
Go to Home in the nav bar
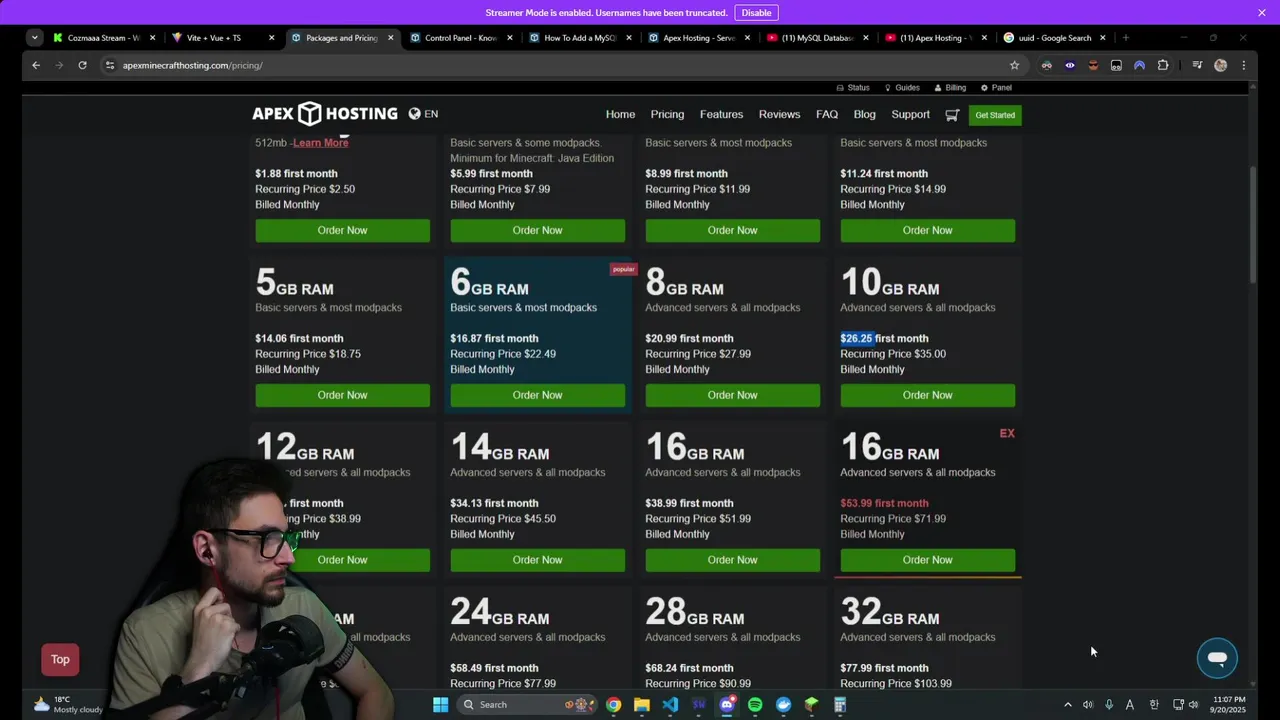(620, 114)
